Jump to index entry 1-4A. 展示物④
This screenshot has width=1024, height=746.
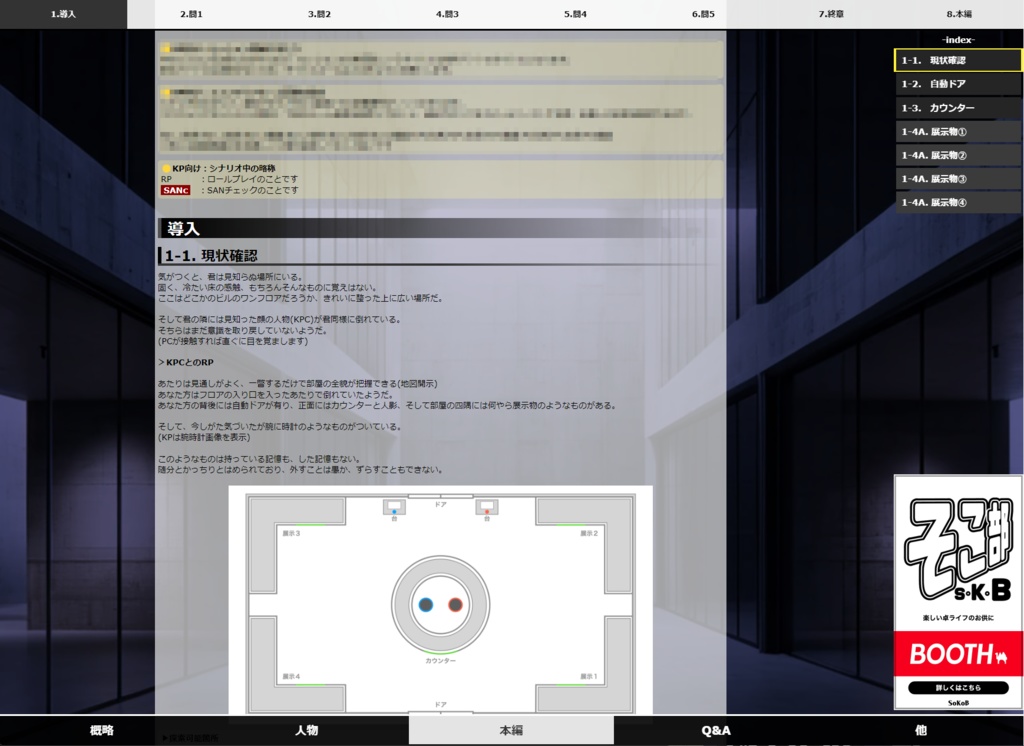coord(958,203)
